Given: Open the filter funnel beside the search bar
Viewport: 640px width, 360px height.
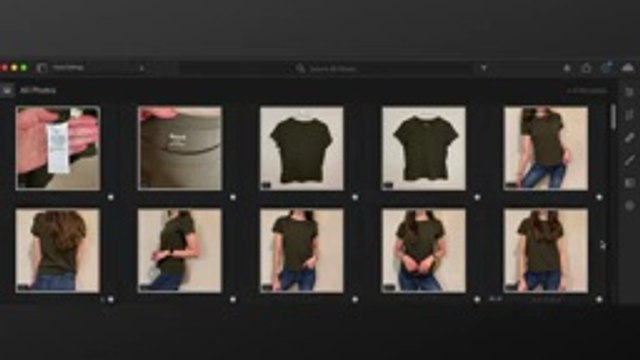Looking at the screenshot, I should click(484, 68).
